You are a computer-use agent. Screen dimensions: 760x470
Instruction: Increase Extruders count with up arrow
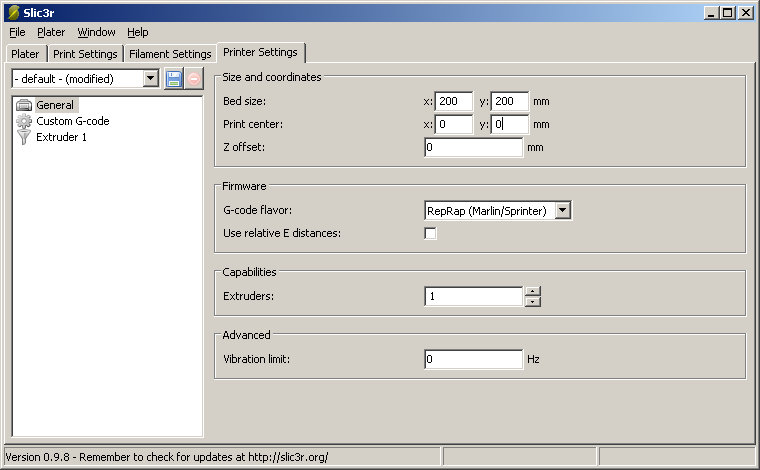533,291
